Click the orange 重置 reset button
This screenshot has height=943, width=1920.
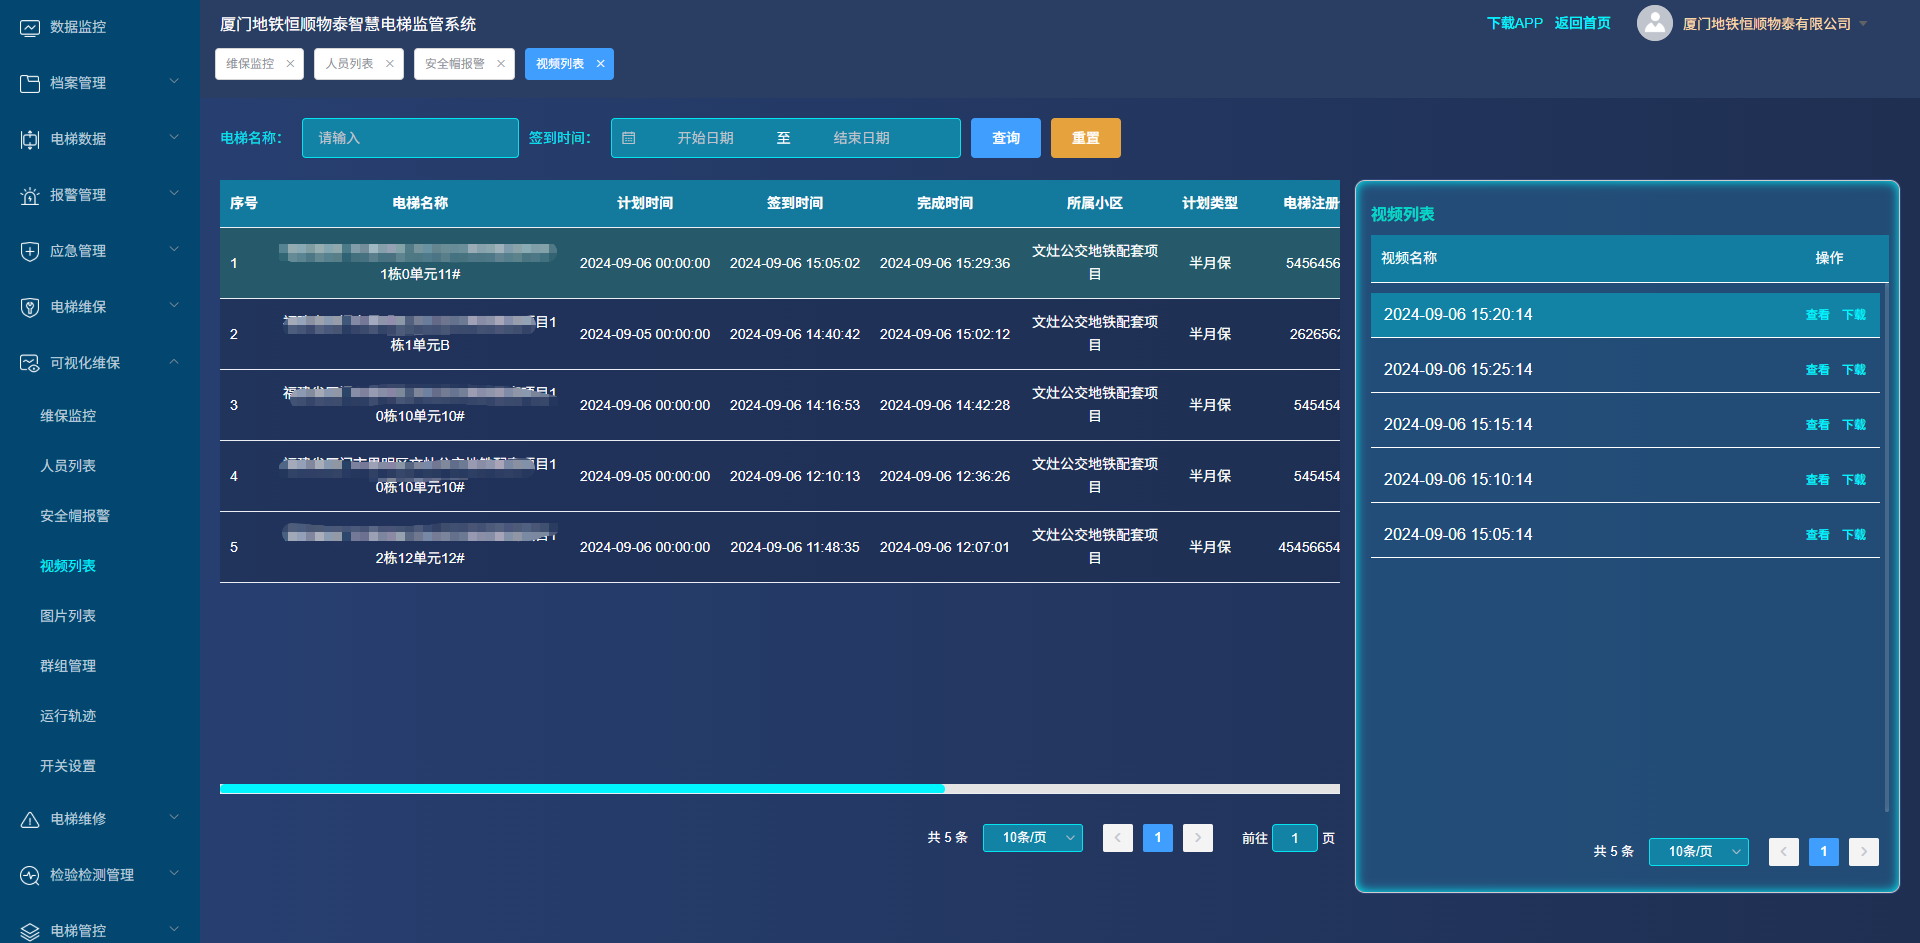click(1085, 138)
